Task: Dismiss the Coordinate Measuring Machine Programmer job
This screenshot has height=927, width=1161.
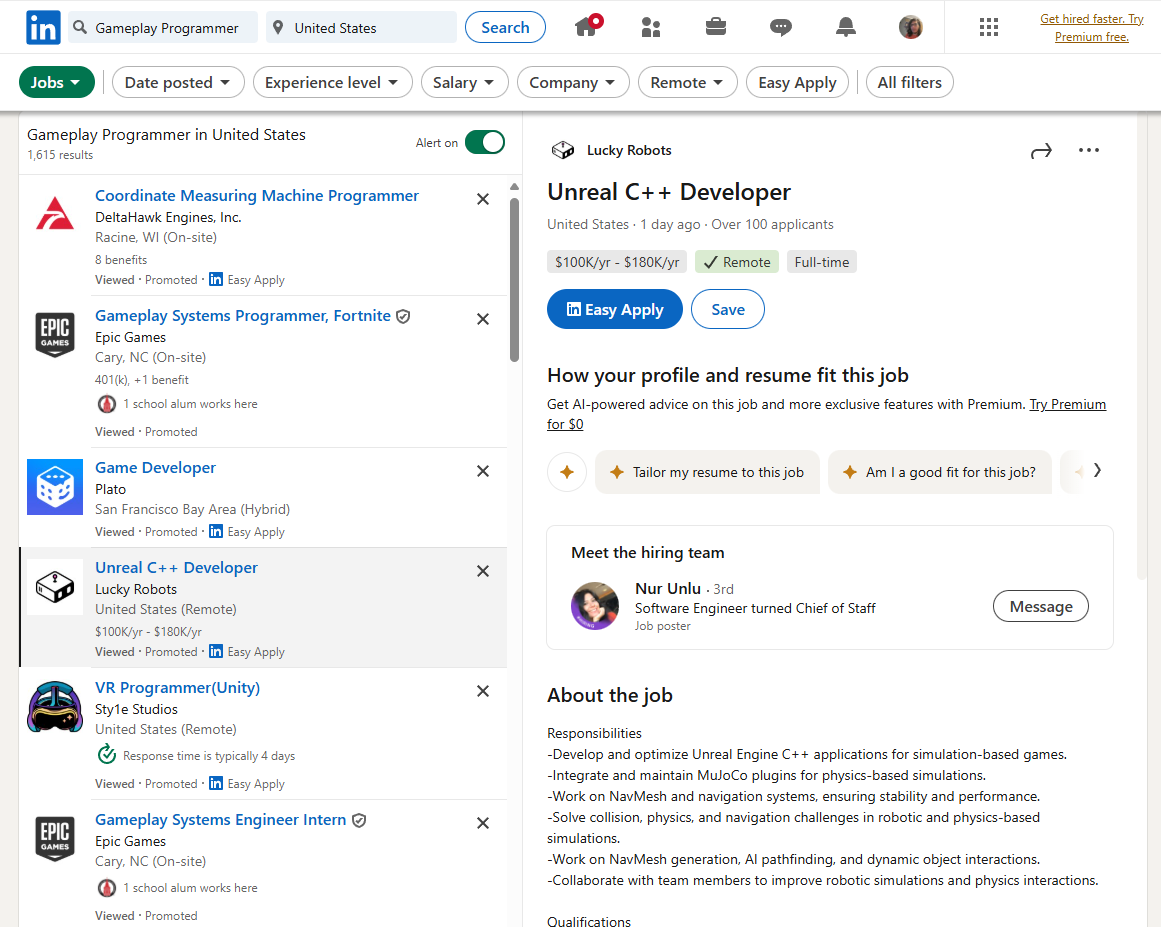Action: tap(483, 199)
